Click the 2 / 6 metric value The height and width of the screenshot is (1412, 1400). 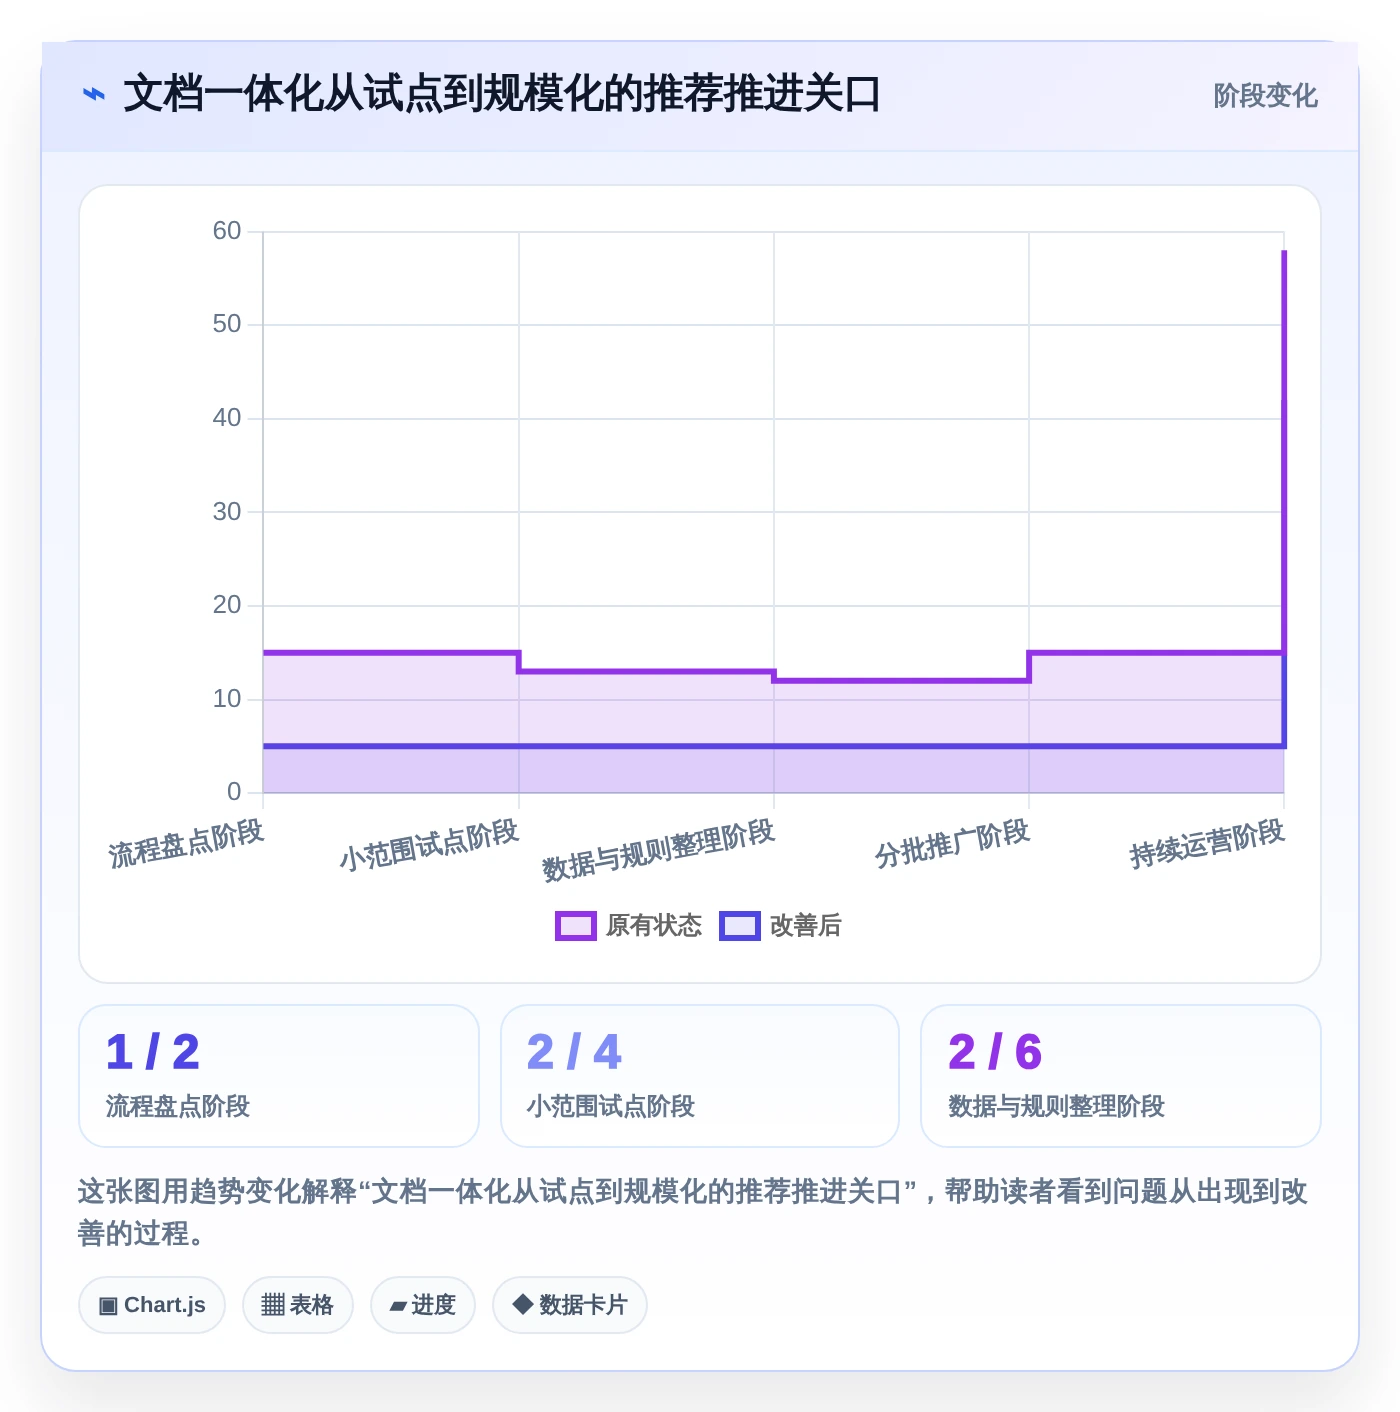[995, 1052]
